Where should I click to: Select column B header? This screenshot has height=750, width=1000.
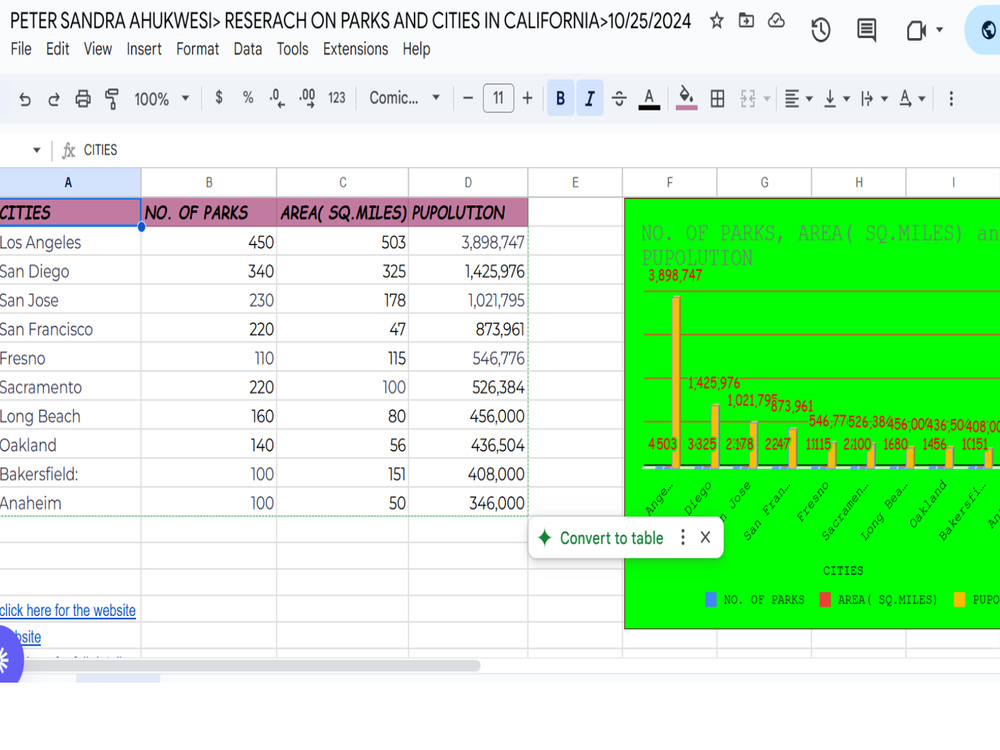point(209,182)
